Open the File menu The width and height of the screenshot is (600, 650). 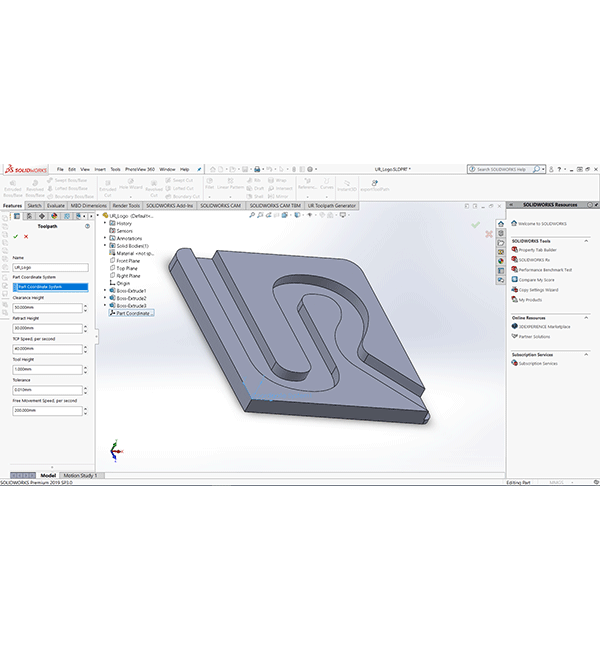pos(60,169)
